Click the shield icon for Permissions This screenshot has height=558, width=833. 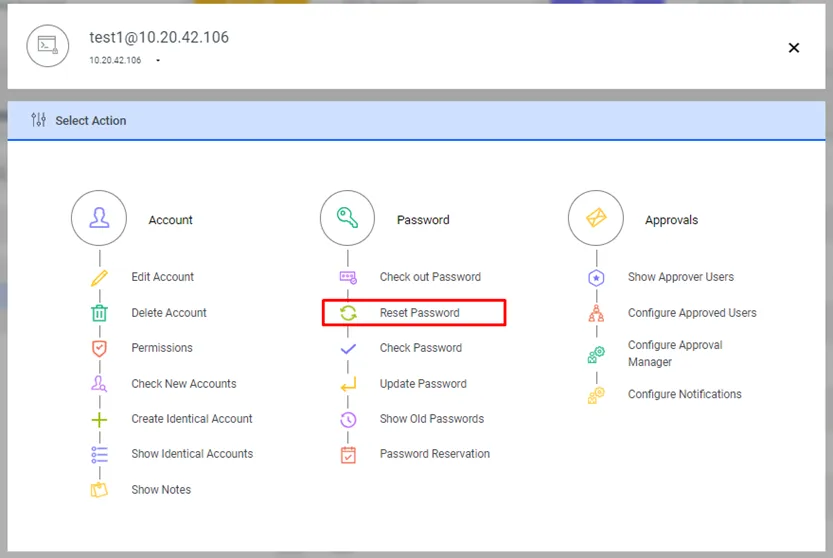(99, 349)
